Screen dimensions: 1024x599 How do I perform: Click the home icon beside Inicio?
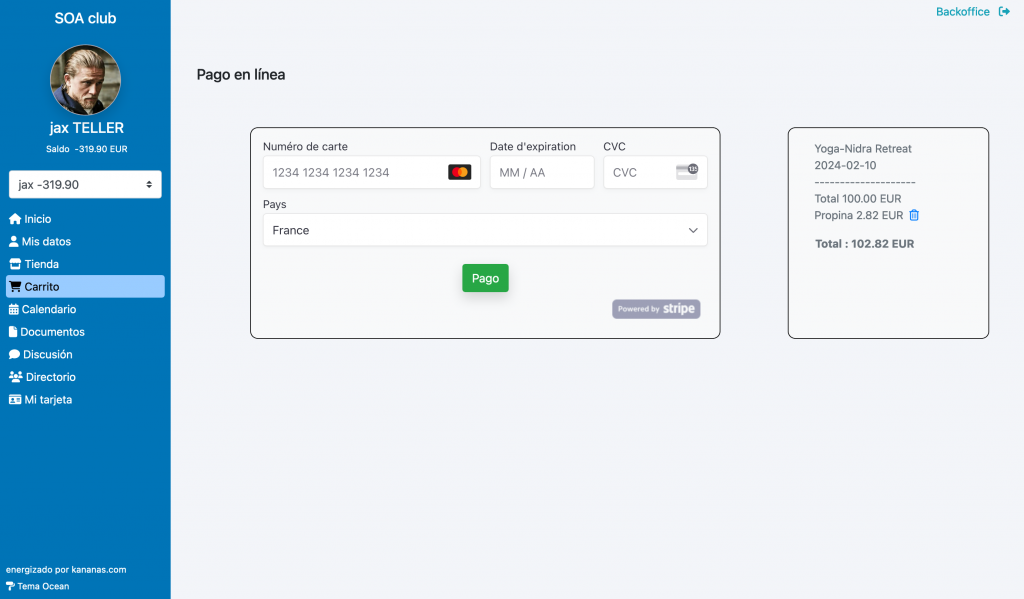click(15, 219)
